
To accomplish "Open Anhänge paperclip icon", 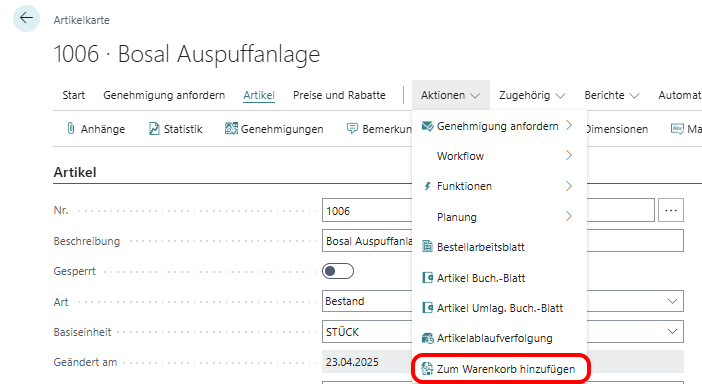I will click(71, 129).
